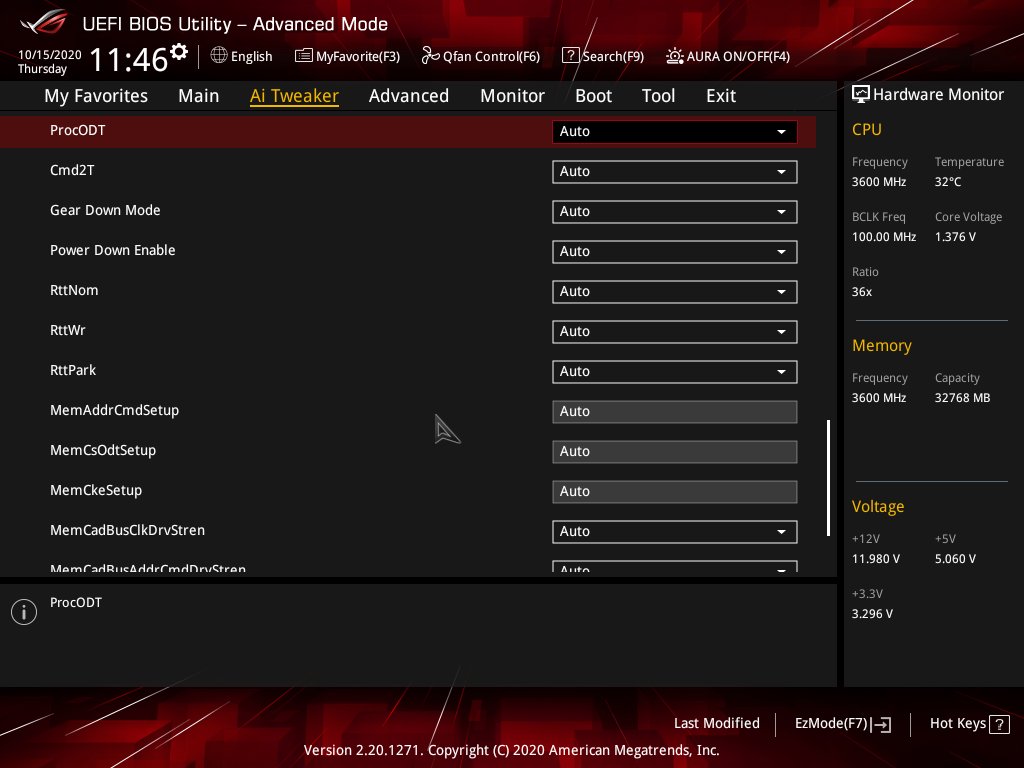1024x768 pixels.
Task: Click the CPU frequency 3600 MHz value
Action: coord(878,182)
